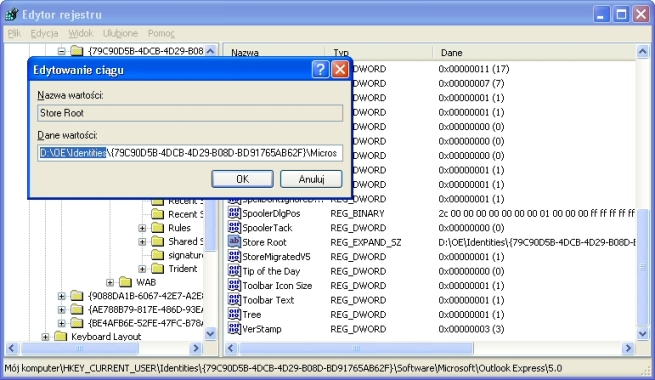Close the Edytowanie ciągu dialog
The height and width of the screenshot is (380, 655).
pos(340,69)
